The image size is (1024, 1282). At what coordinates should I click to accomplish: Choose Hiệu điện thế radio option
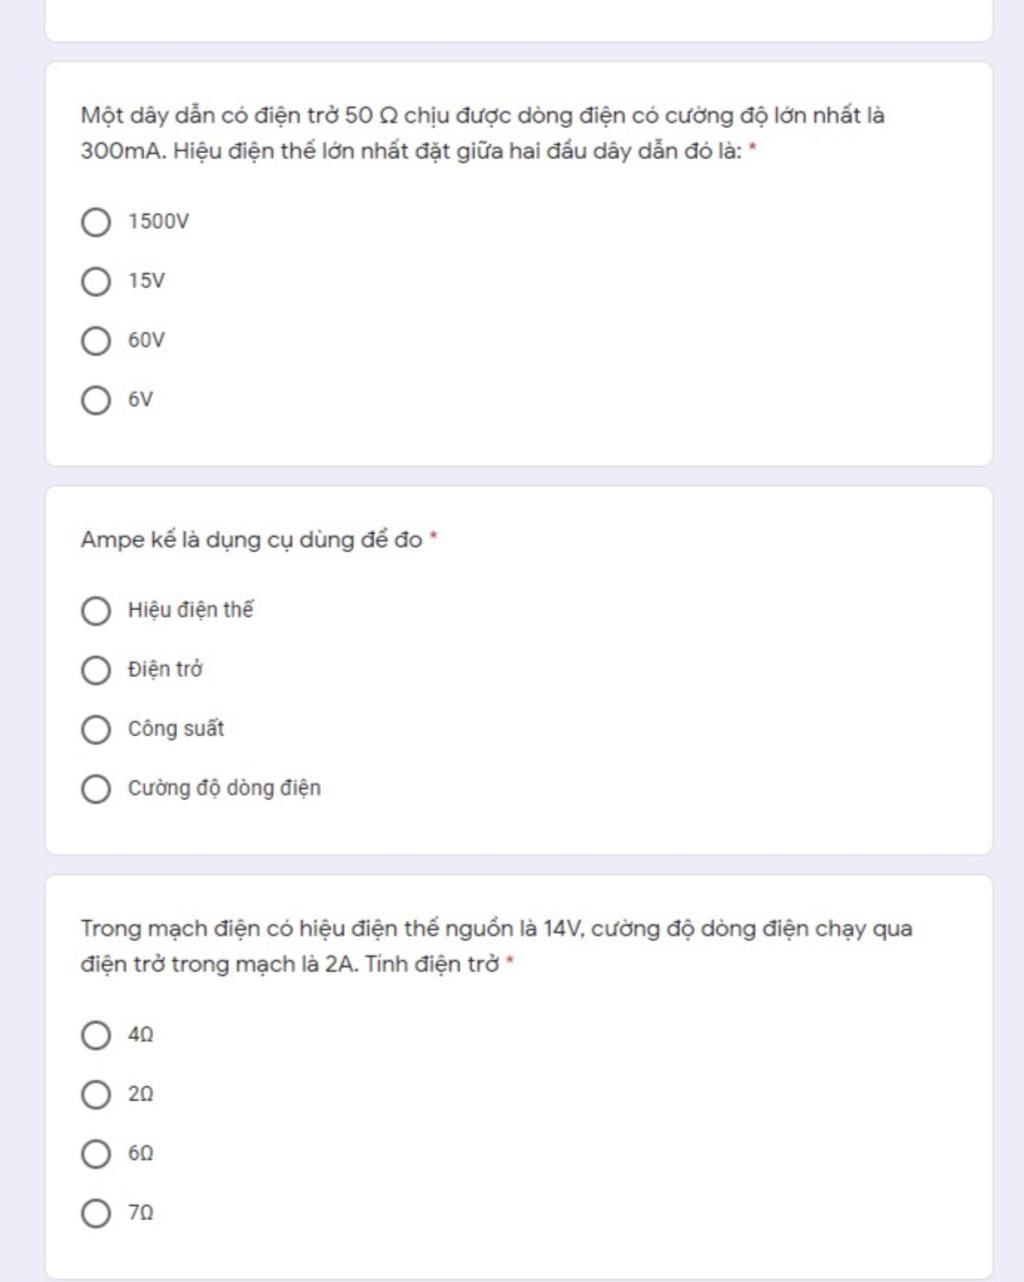pyautogui.click(x=95, y=611)
